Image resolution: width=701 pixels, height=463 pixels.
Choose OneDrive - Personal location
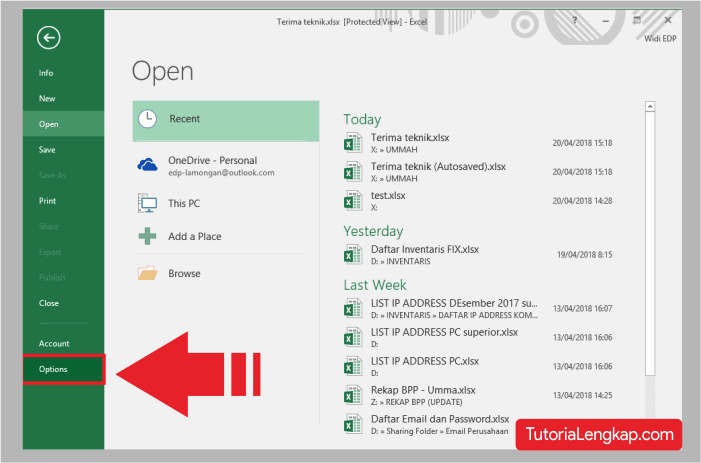coord(226,166)
